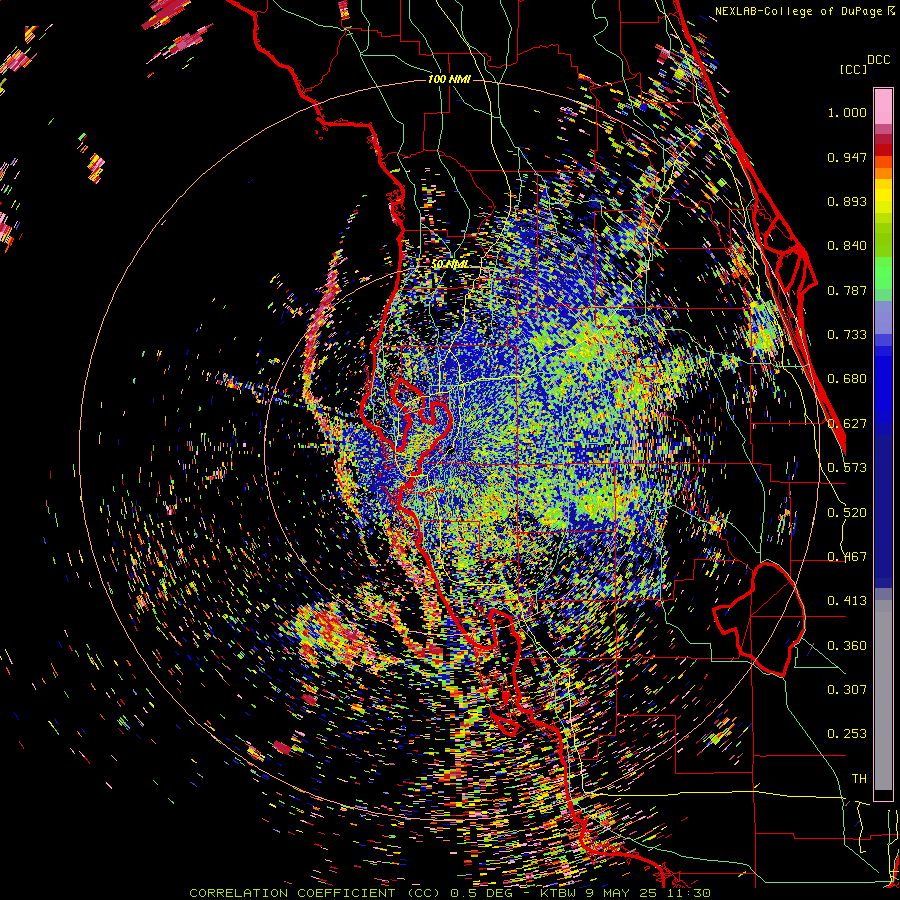The image size is (900, 900).
Task: Select the 0.307 legend value
Action: pos(847,690)
